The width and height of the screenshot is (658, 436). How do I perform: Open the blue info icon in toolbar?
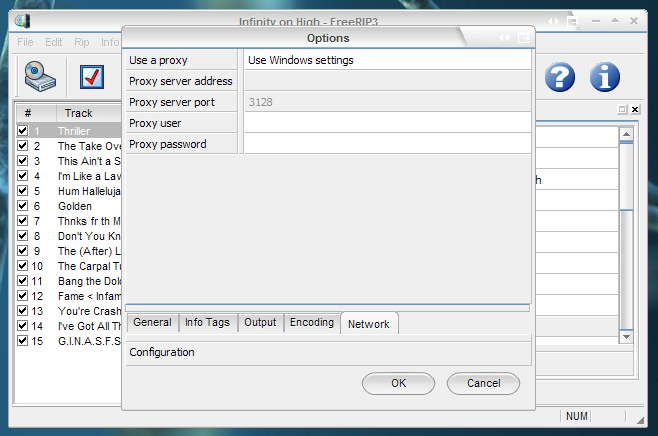pyautogui.click(x=605, y=77)
